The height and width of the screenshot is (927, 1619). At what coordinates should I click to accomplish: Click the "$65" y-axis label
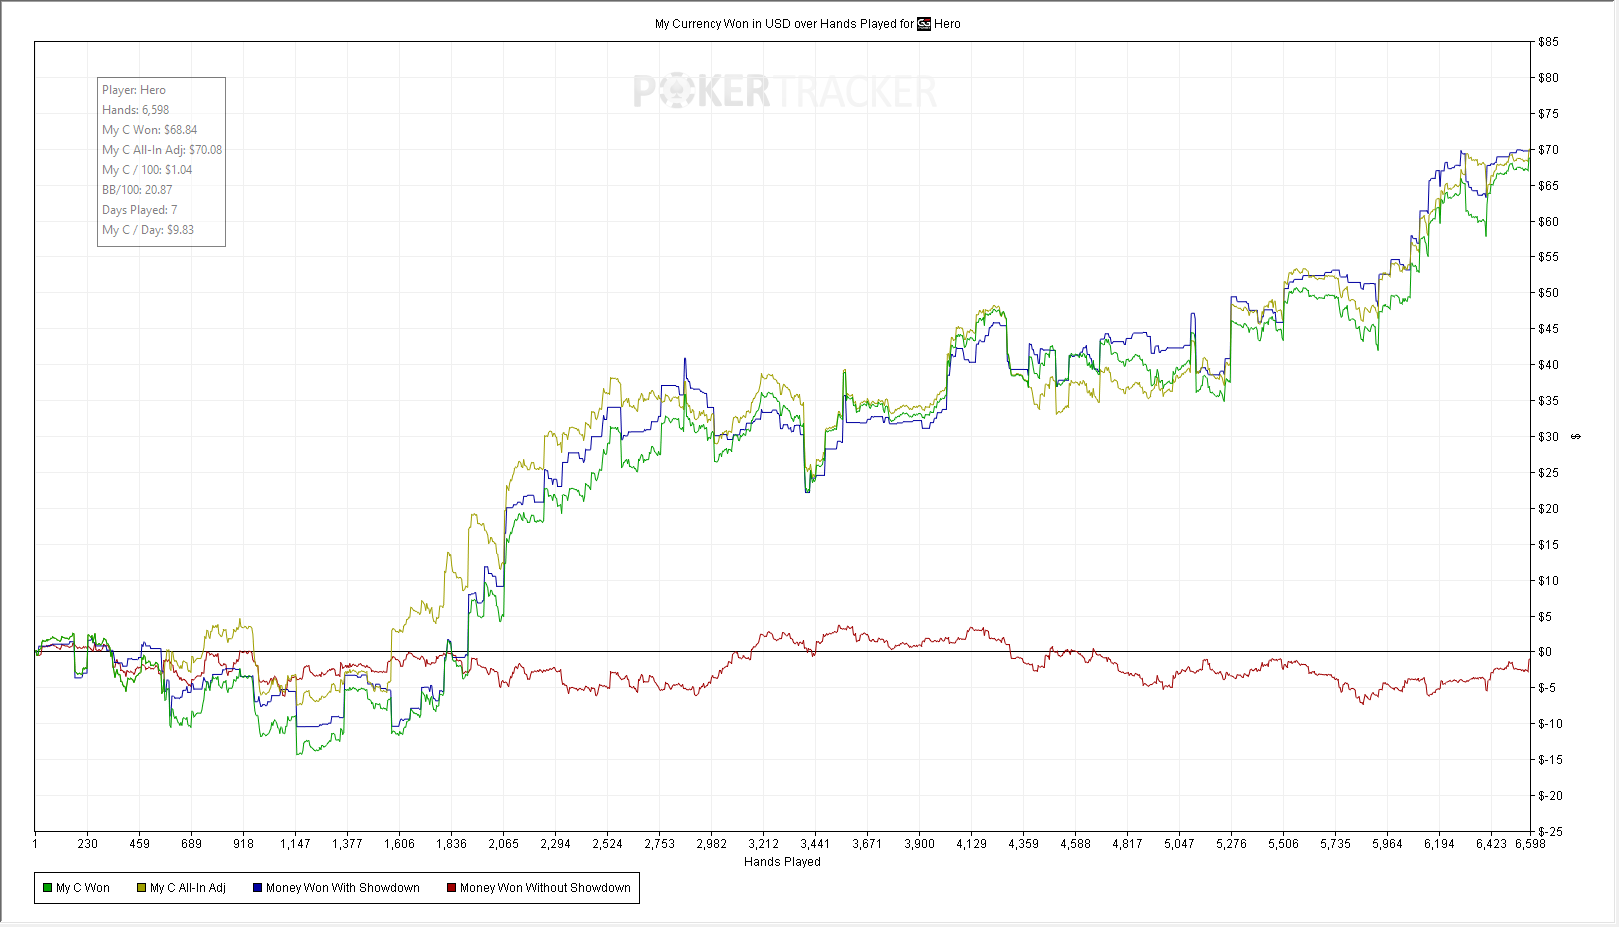click(x=1548, y=186)
